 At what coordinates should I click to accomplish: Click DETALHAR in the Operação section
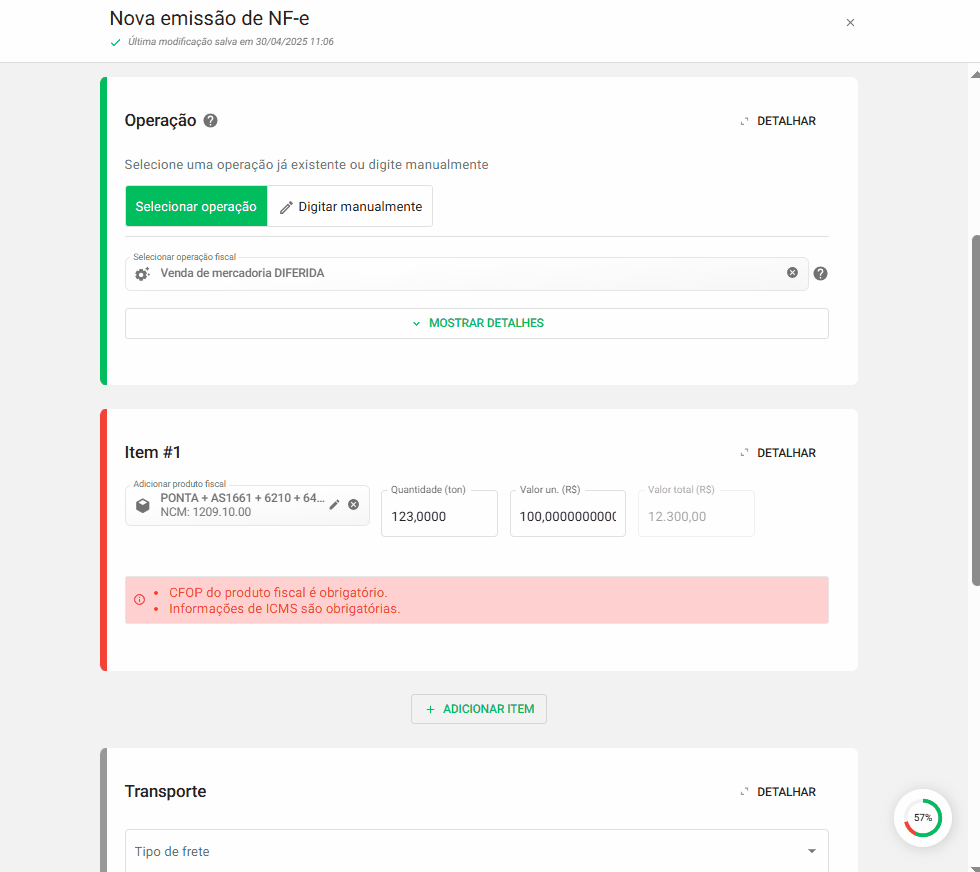click(778, 120)
